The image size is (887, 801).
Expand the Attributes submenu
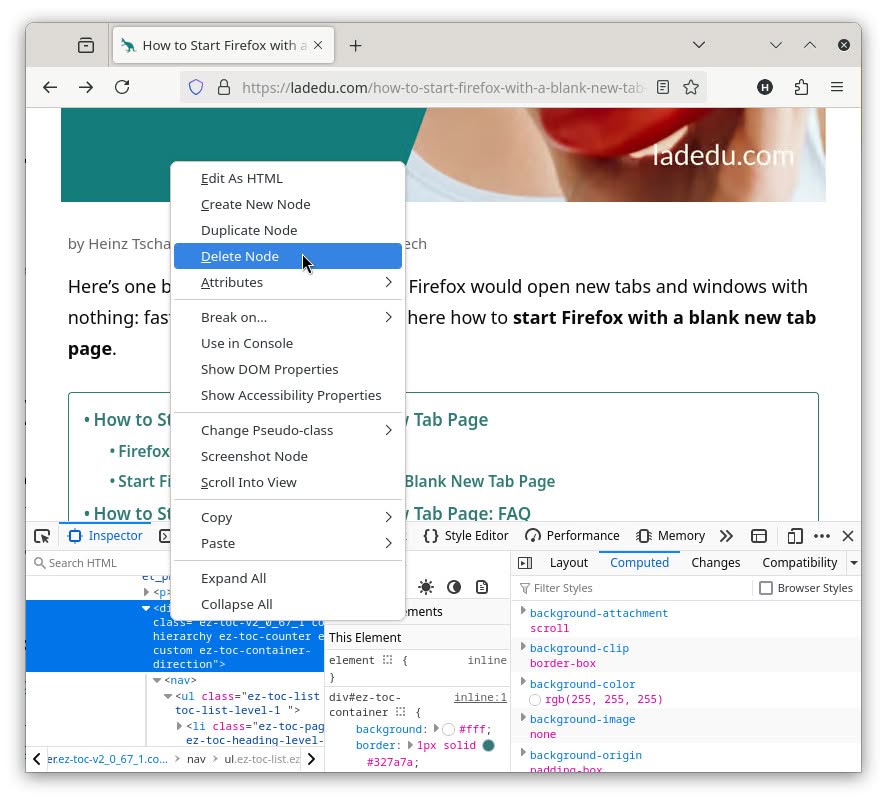288,282
